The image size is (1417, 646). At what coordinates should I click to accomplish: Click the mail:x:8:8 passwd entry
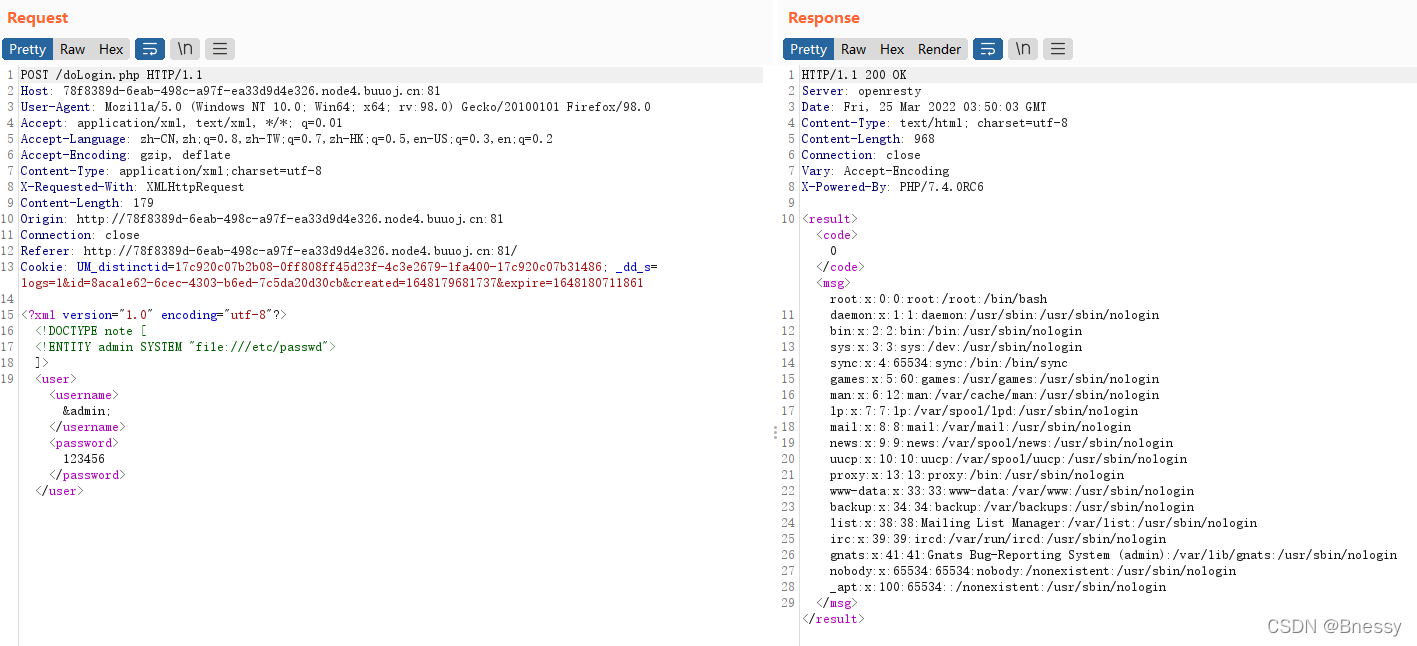tap(980, 427)
